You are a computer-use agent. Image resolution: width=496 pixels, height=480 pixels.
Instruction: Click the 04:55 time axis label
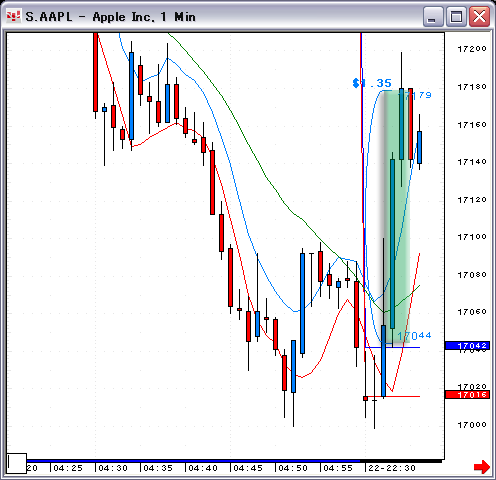(x=338, y=468)
